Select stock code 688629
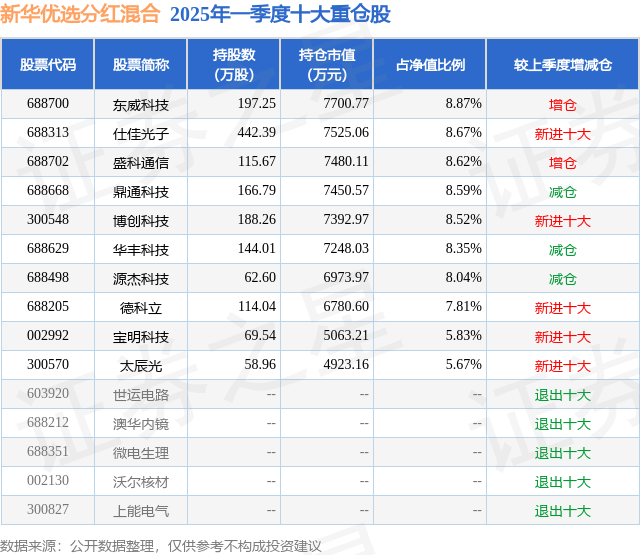Viewport: 640px width, 555px height. (48, 248)
